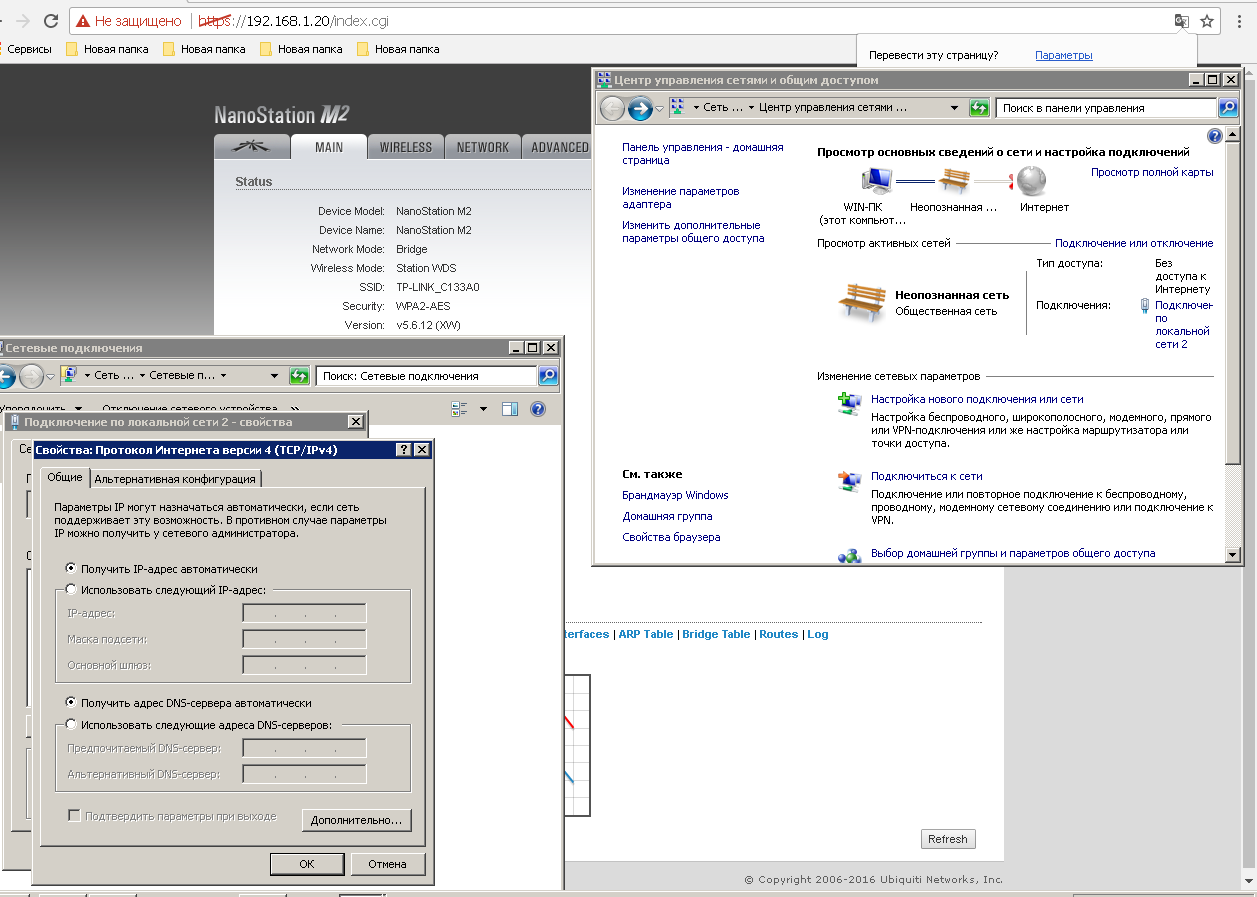Switch to the WIRELESS tab
The width and height of the screenshot is (1257, 897).
click(x=406, y=147)
